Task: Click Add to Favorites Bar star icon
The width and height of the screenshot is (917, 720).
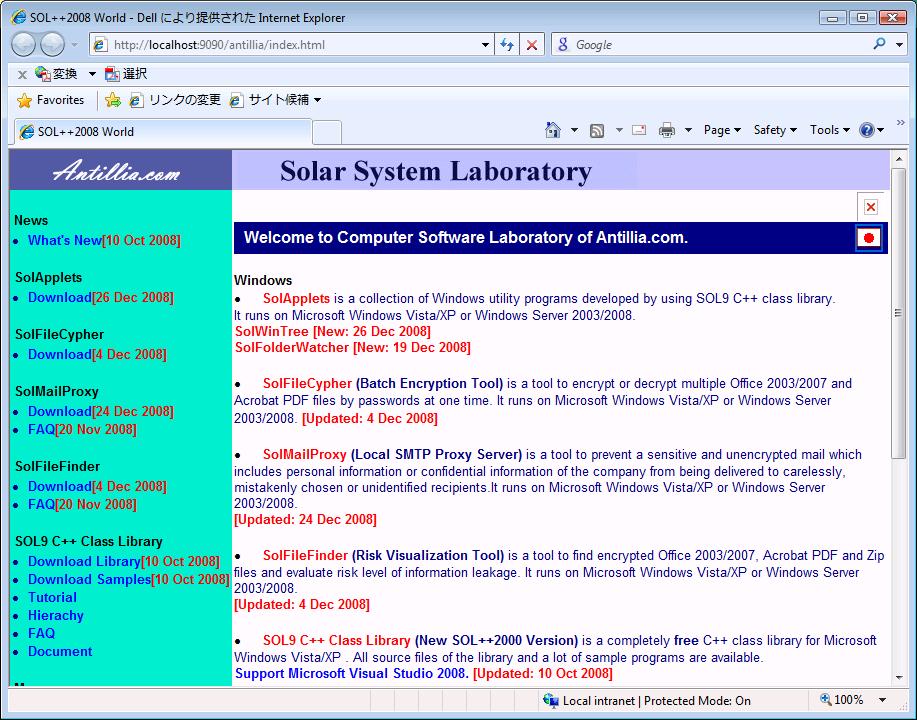Action: (113, 100)
